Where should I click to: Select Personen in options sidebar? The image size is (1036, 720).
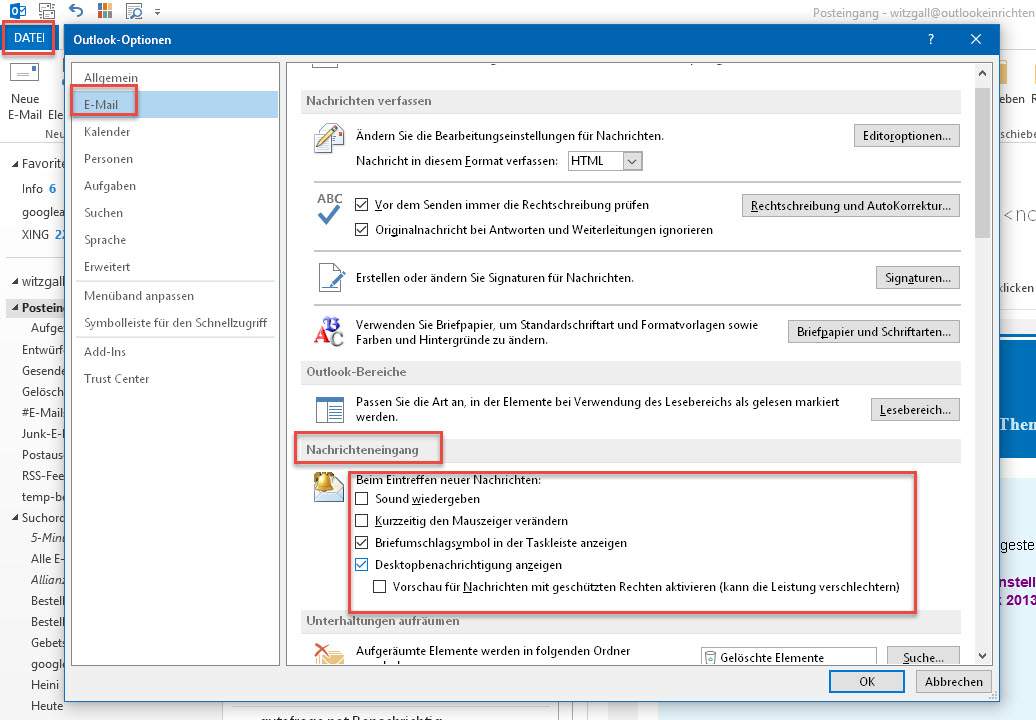174,159
